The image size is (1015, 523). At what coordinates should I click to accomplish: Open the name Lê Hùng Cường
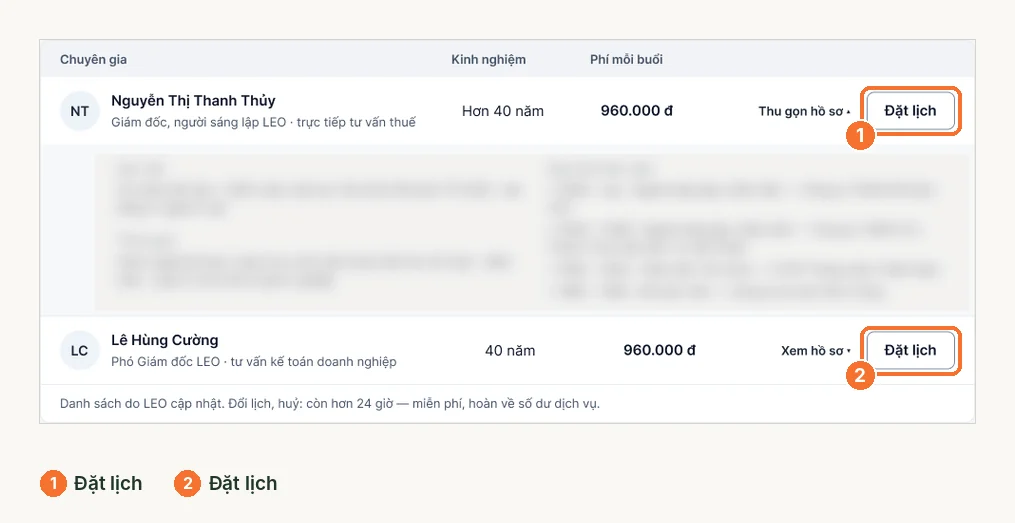point(164,340)
